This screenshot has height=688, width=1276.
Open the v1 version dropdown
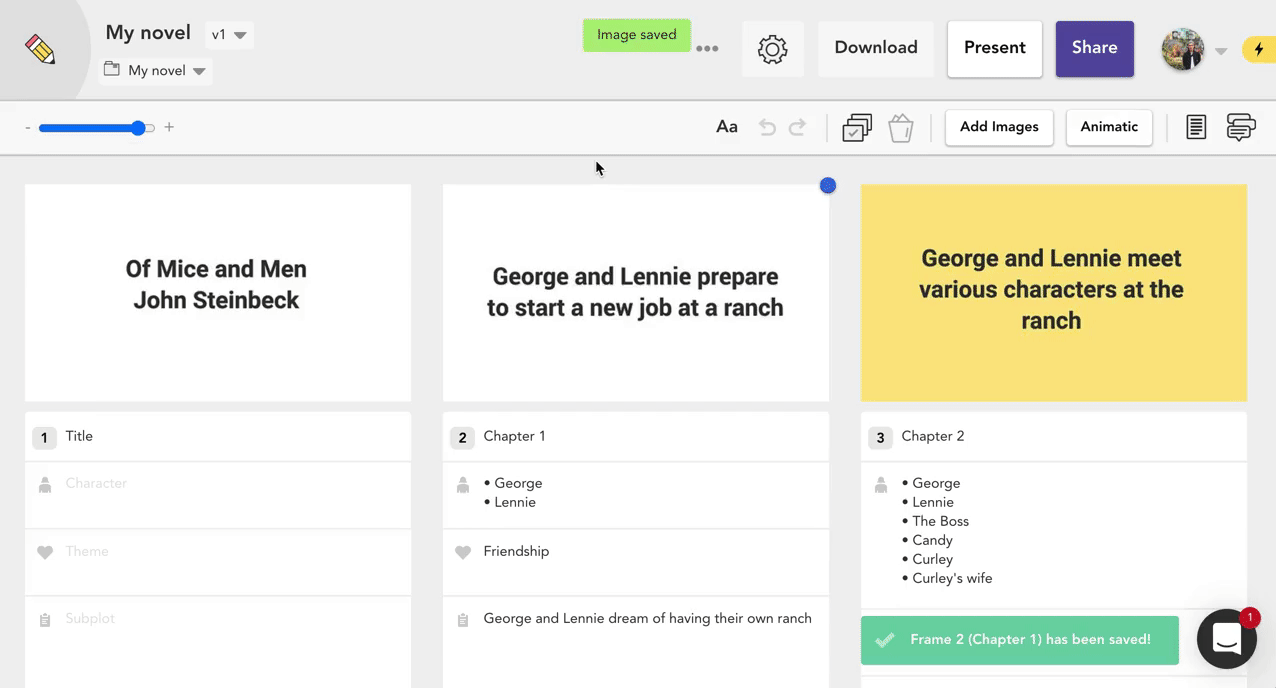229,33
